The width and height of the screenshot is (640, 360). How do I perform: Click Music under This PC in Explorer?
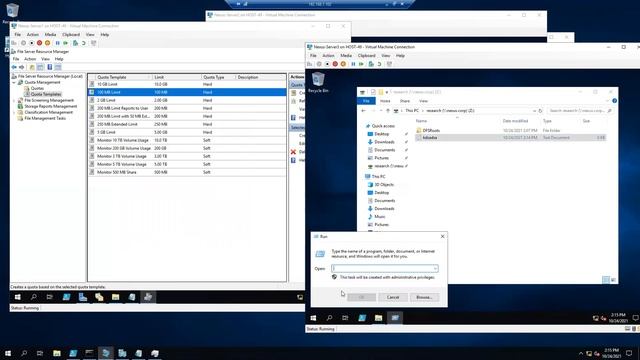coord(380,217)
